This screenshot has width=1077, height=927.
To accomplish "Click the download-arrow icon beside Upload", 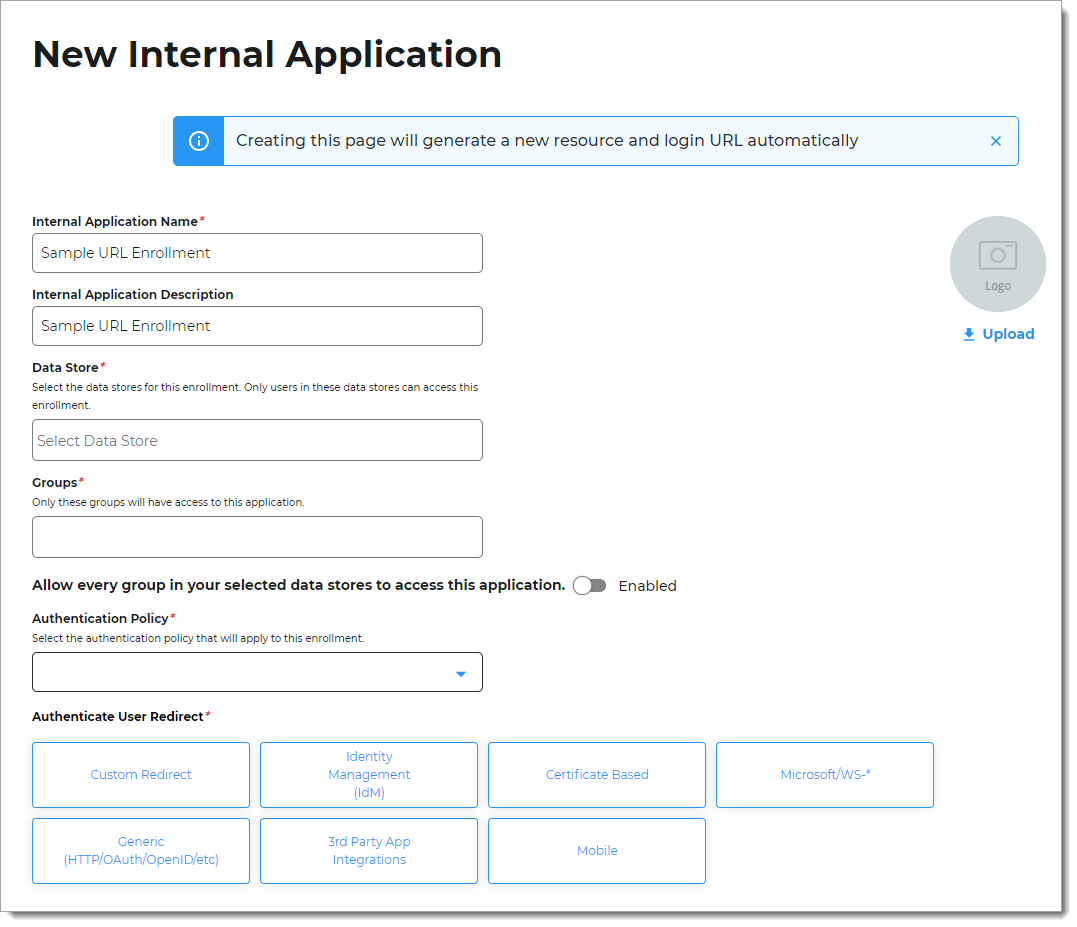I will (968, 333).
